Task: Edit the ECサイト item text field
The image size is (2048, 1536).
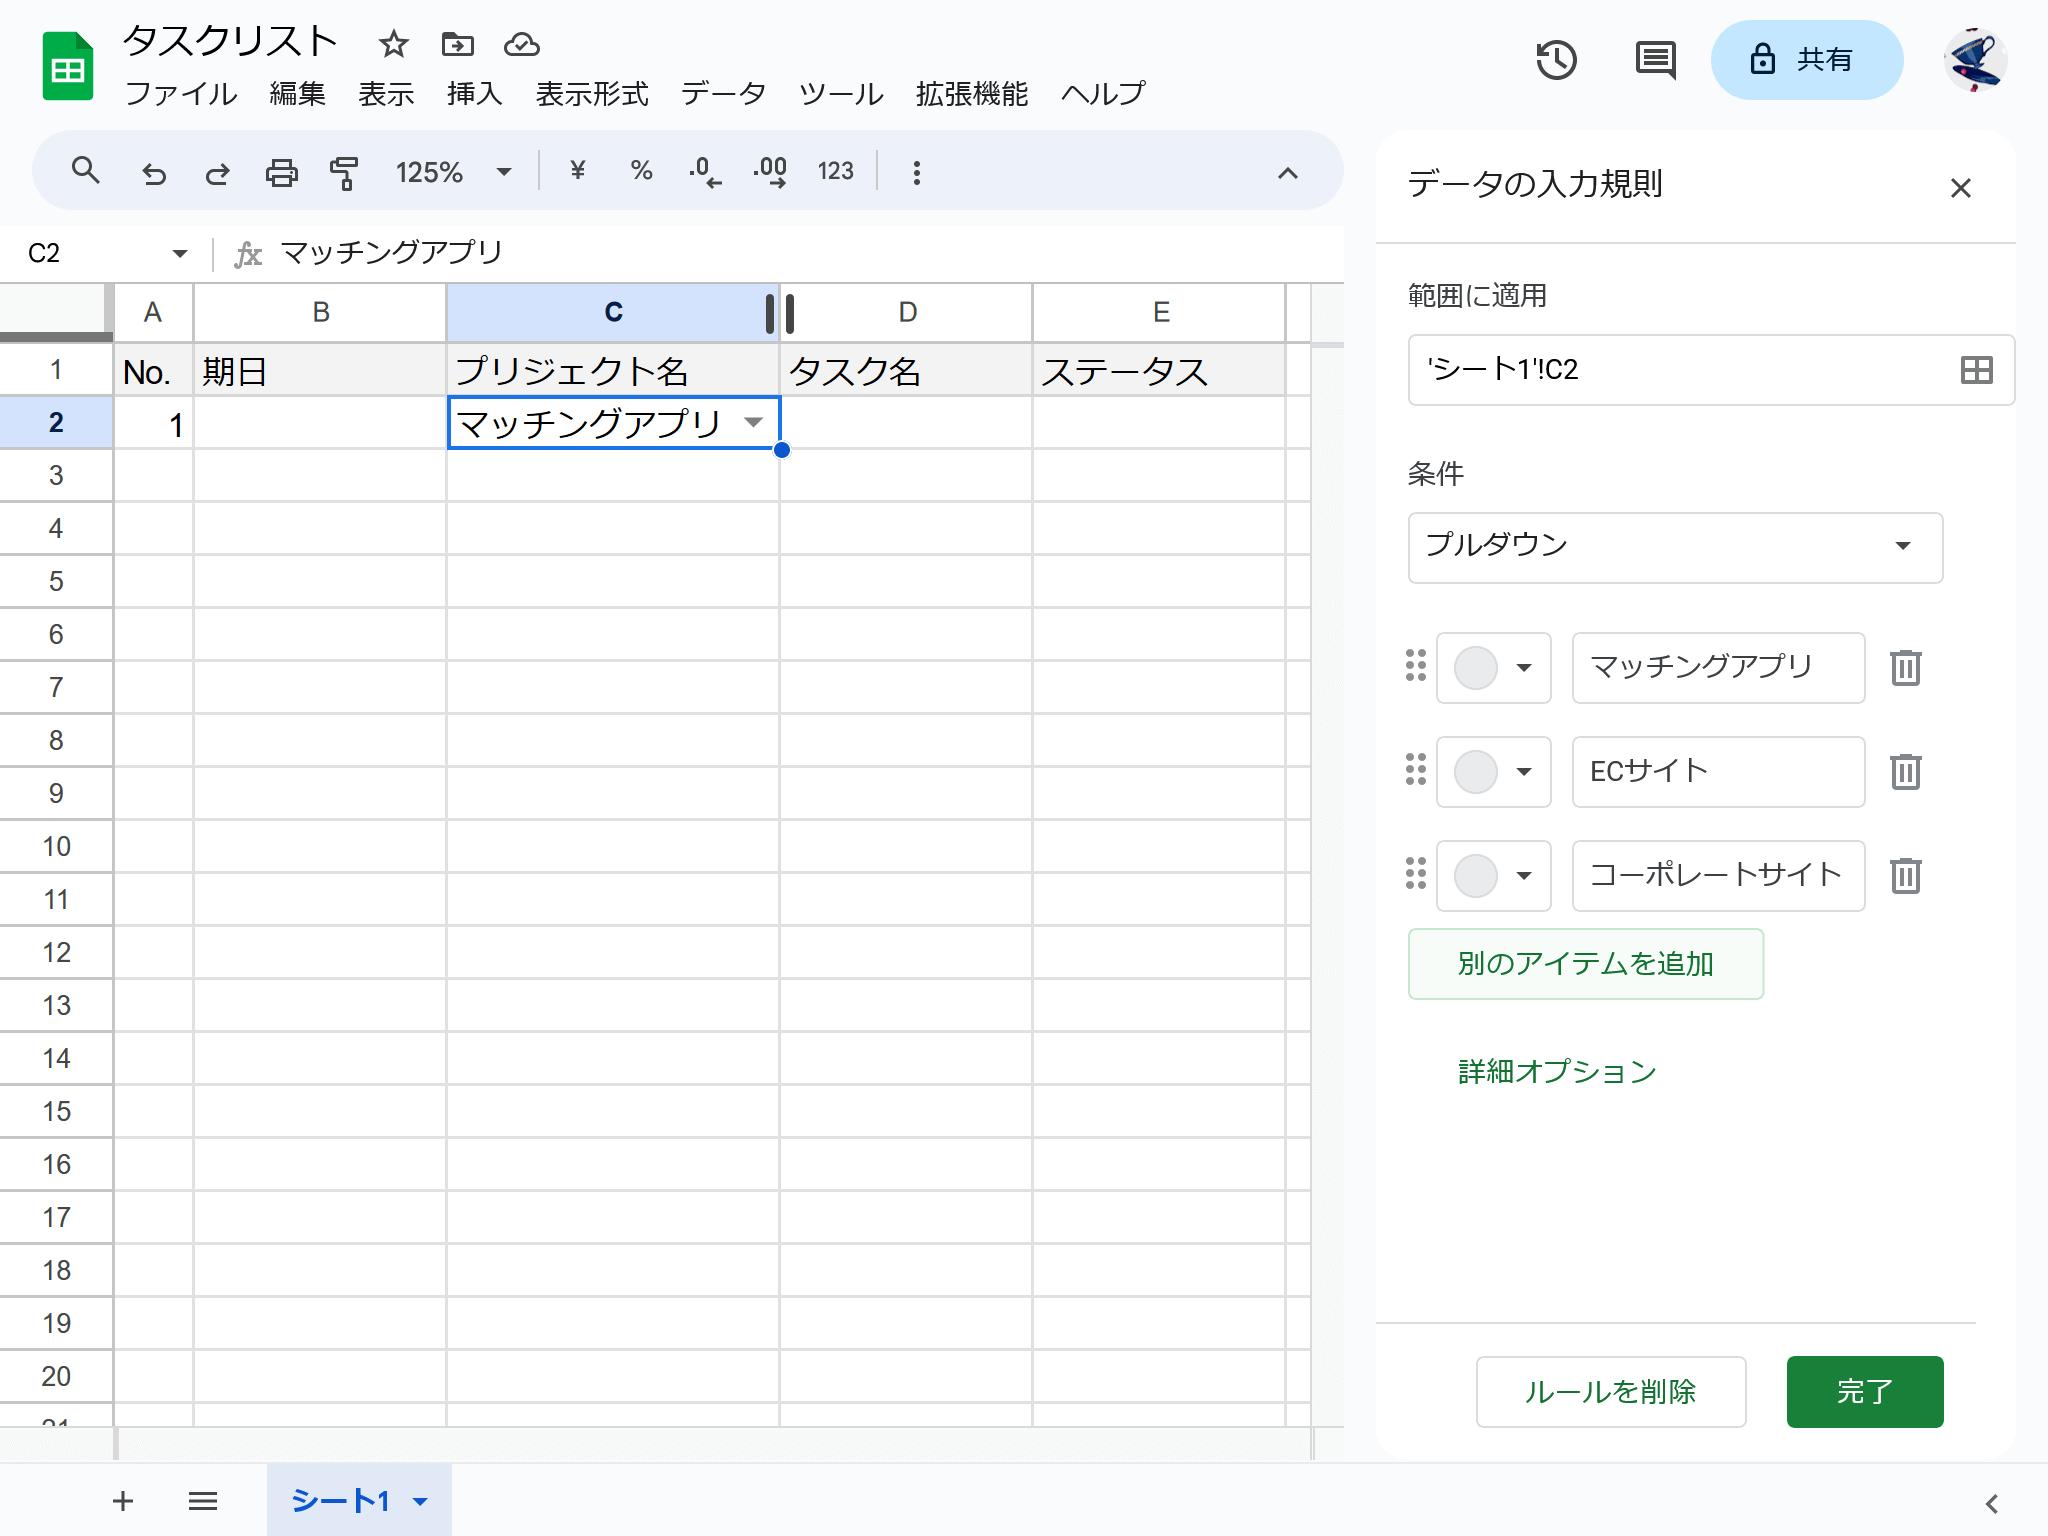Action: pos(1718,771)
